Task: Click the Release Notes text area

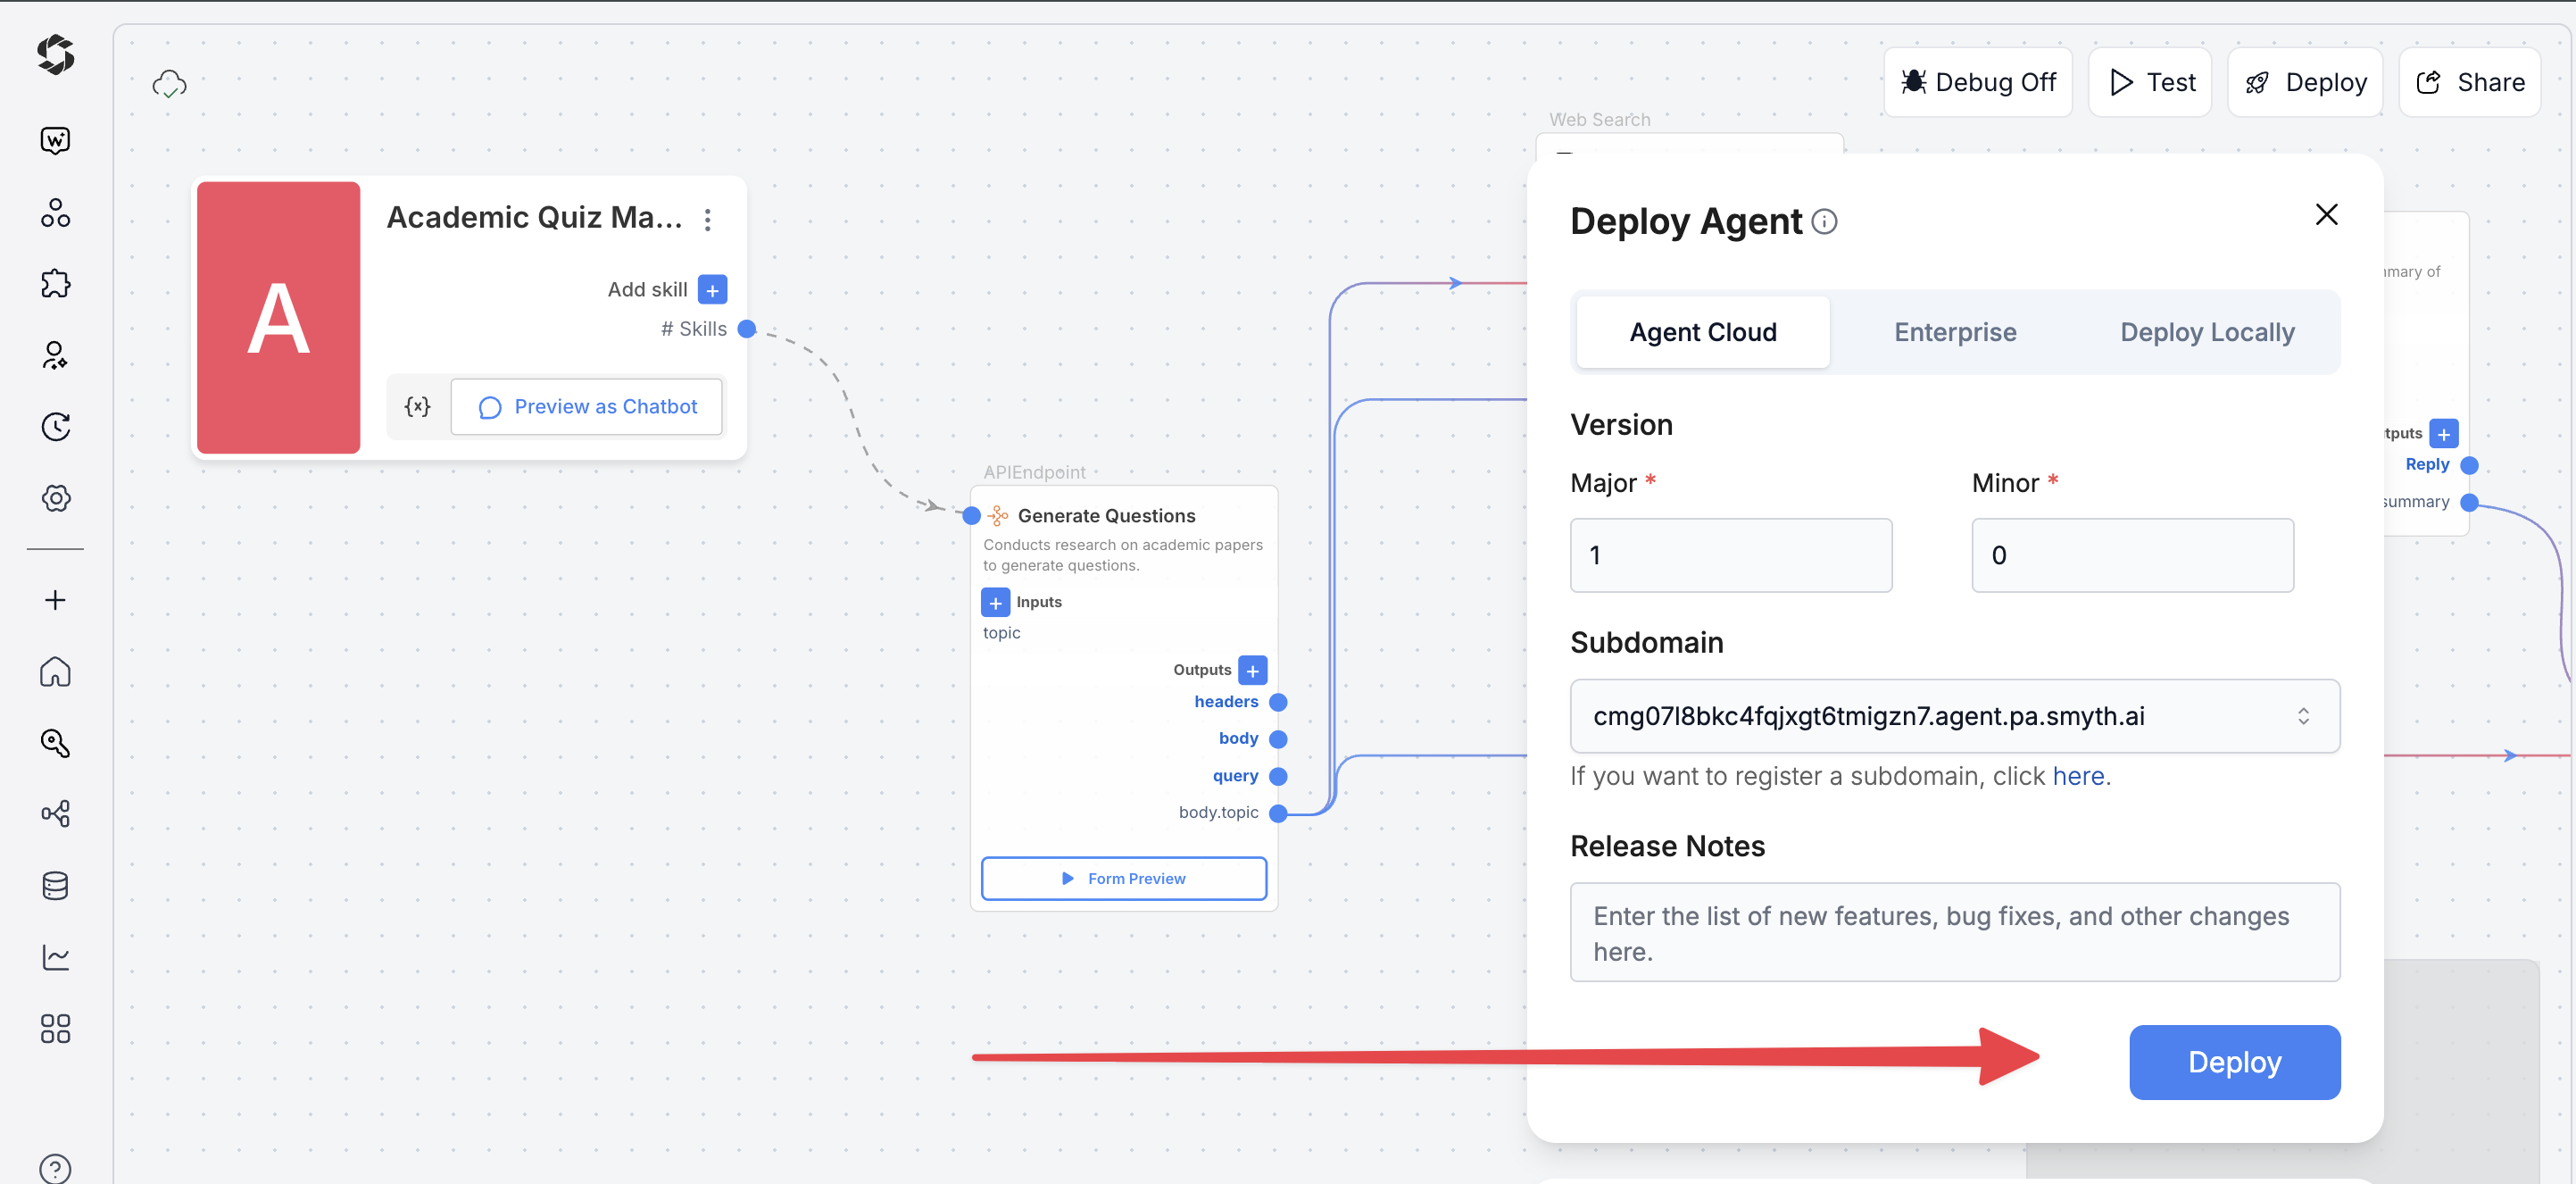Action: tap(1955, 933)
